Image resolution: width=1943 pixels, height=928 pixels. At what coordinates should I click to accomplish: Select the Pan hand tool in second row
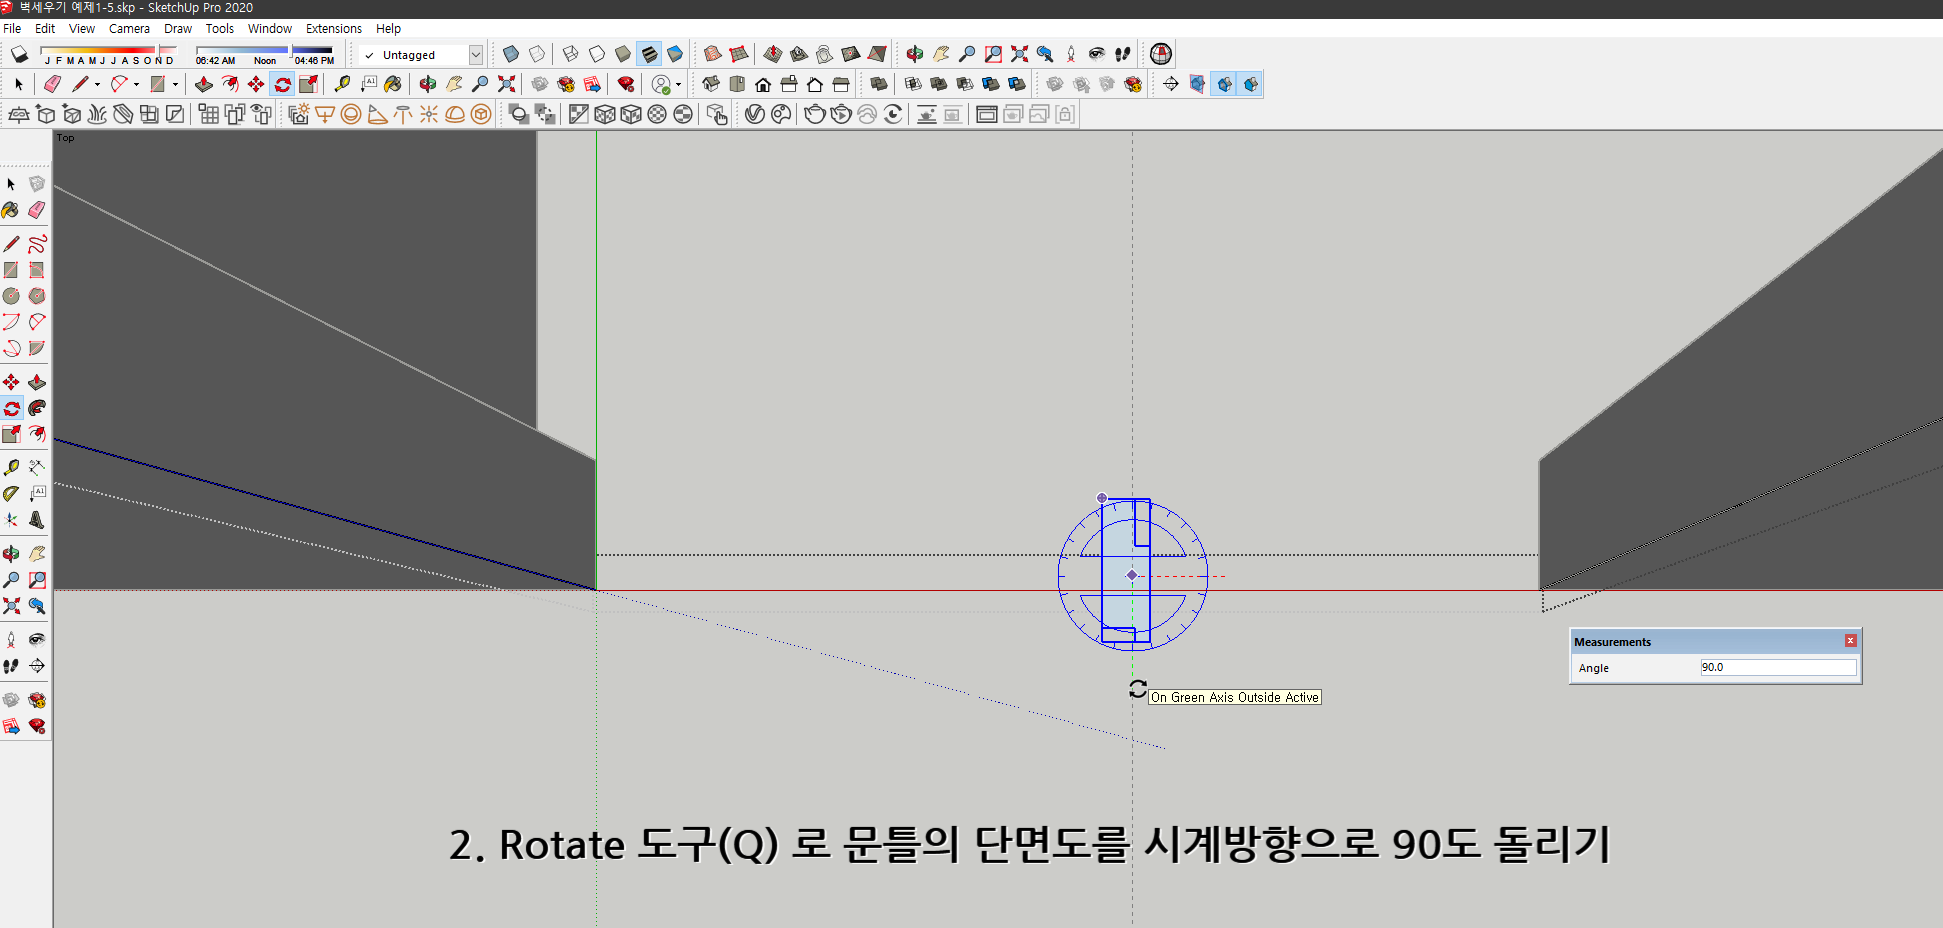tap(454, 84)
